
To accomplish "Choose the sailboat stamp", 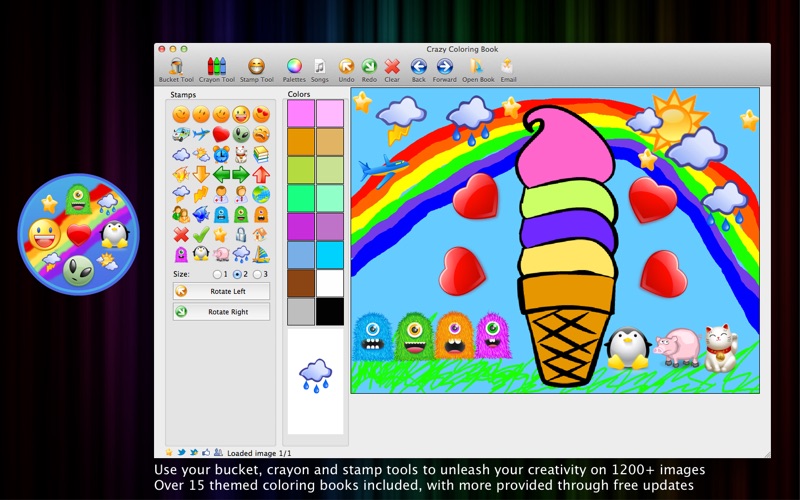I will (x=260, y=253).
